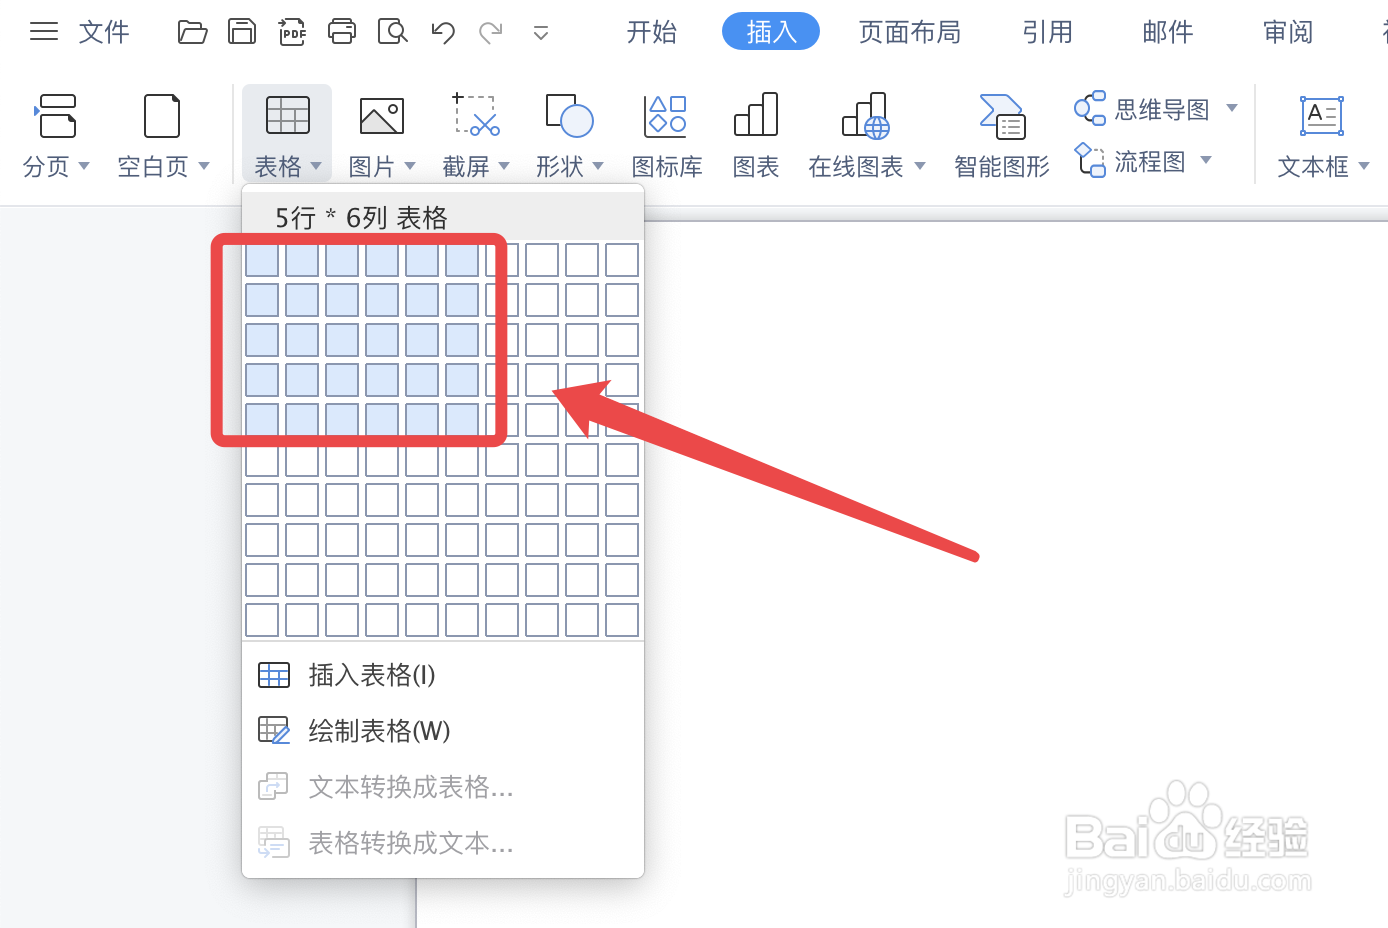This screenshot has height=928, width=1388.
Task: Click the 分页 page break icon
Action: [x=56, y=116]
